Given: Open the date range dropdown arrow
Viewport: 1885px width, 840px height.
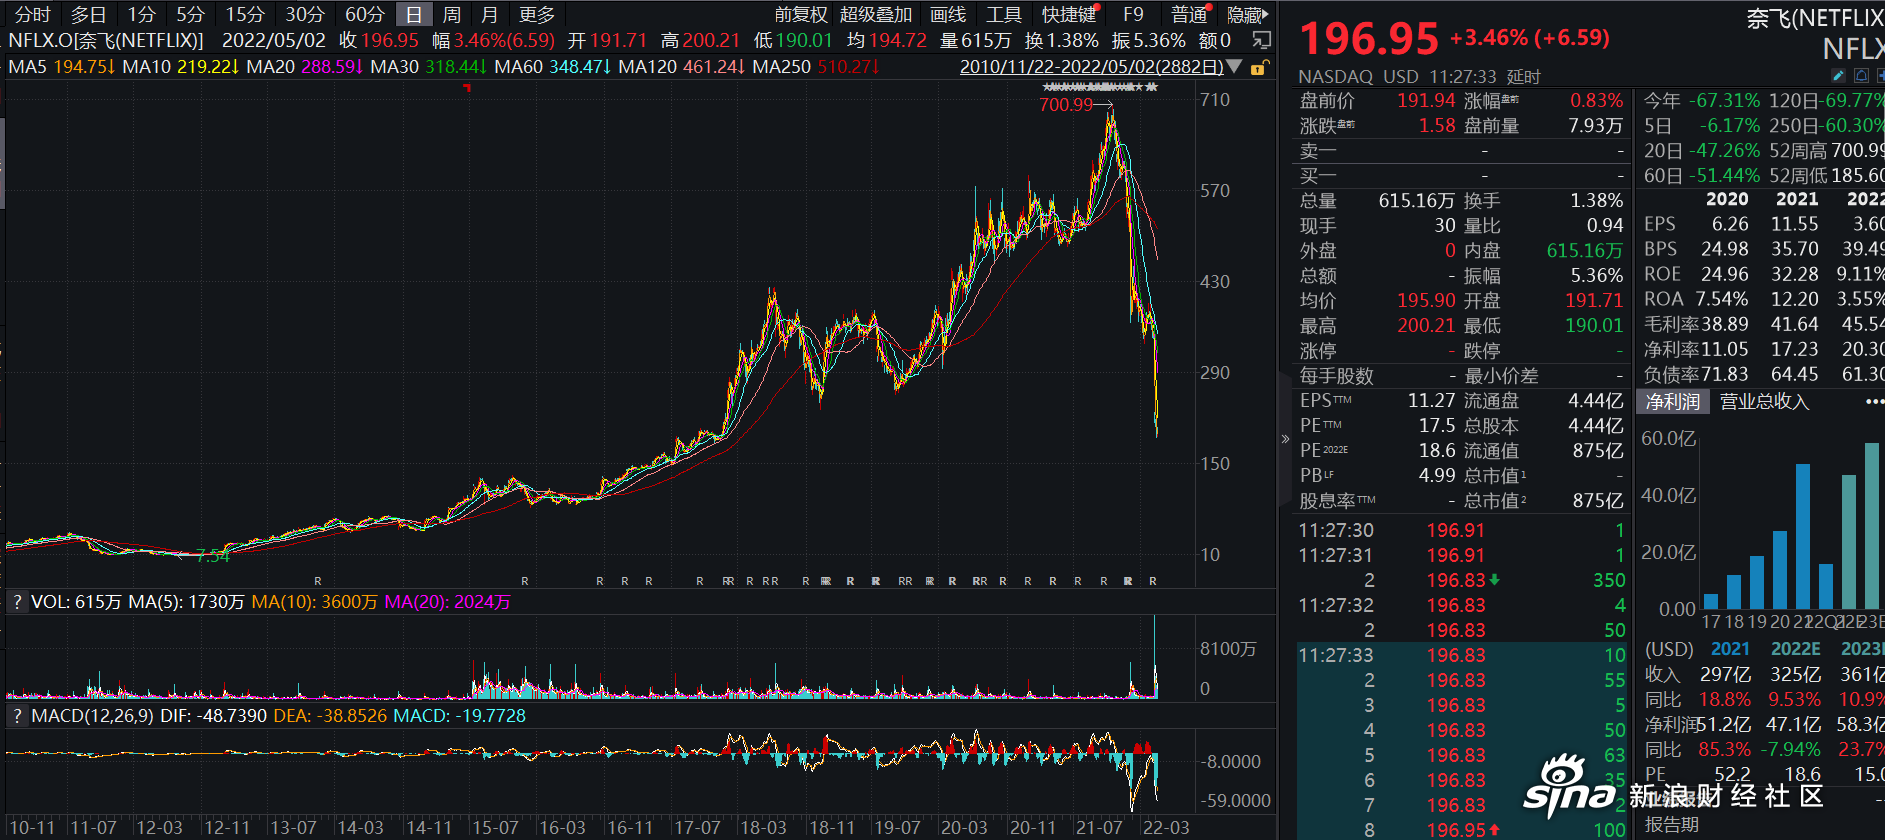Looking at the screenshot, I should pos(1235,67).
